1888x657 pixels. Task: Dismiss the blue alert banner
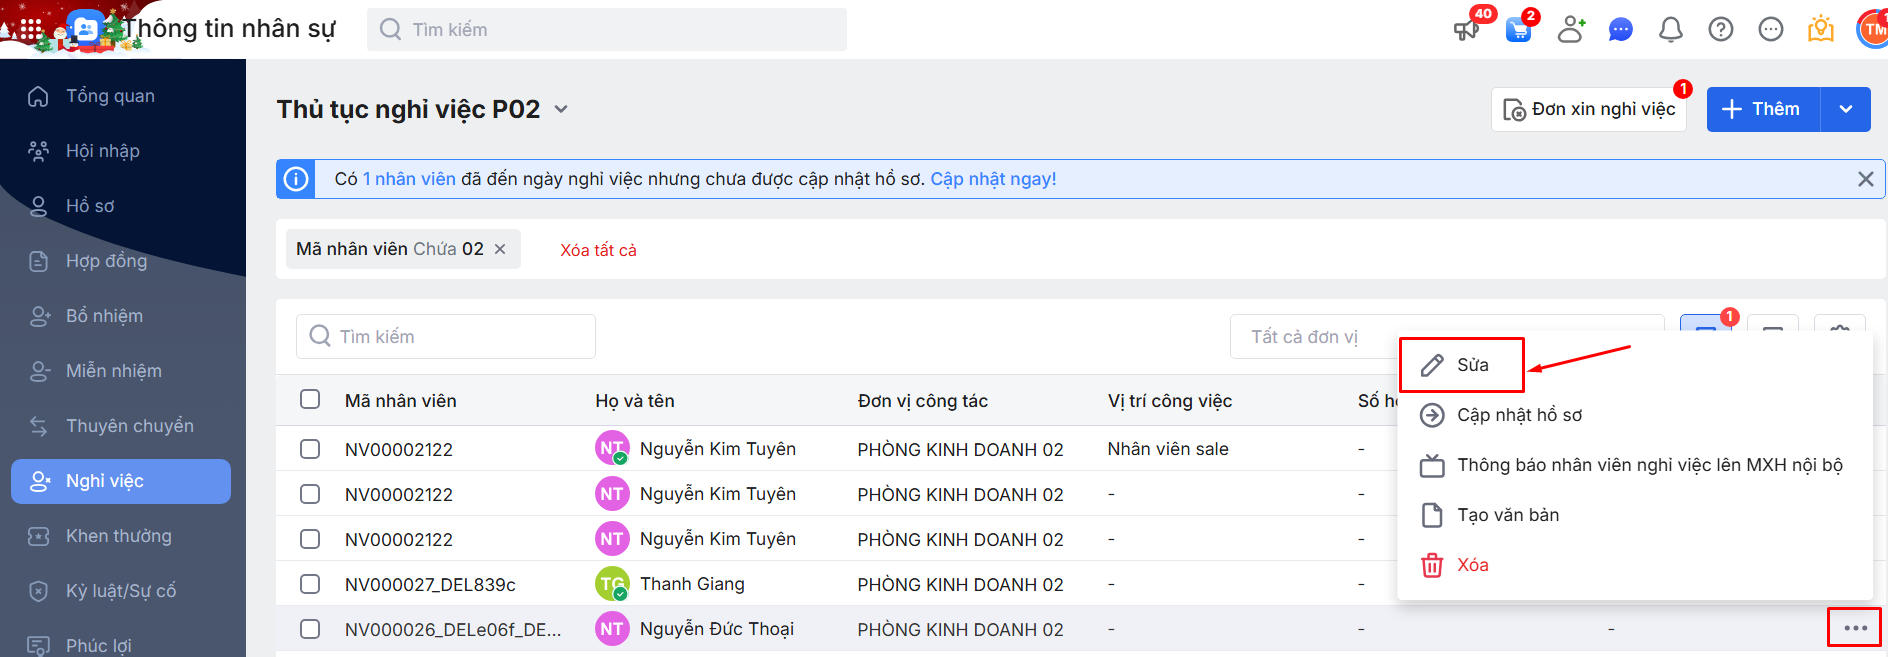[1866, 179]
